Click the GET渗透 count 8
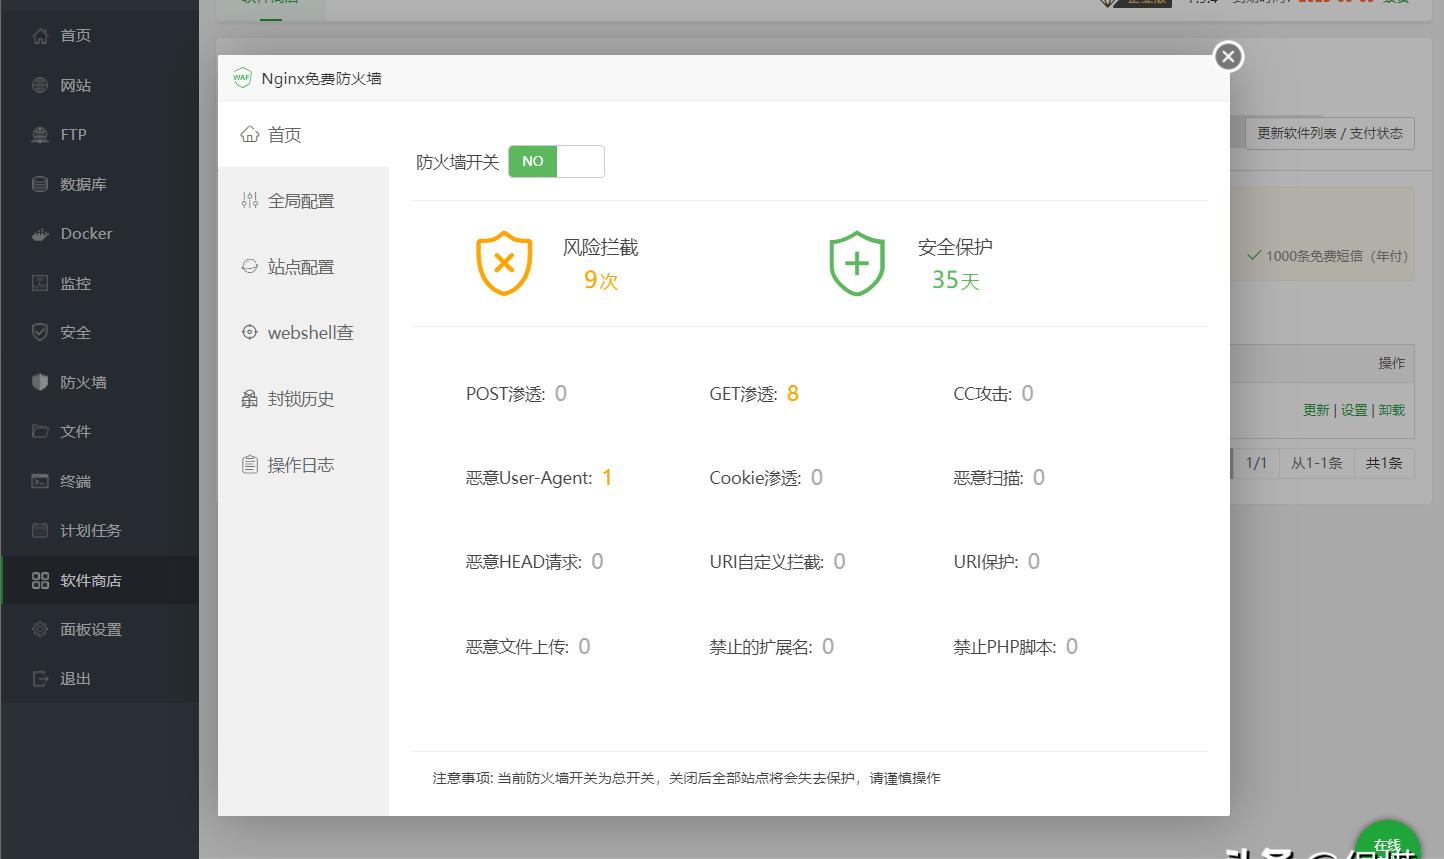The width and height of the screenshot is (1444, 859). [x=792, y=393]
